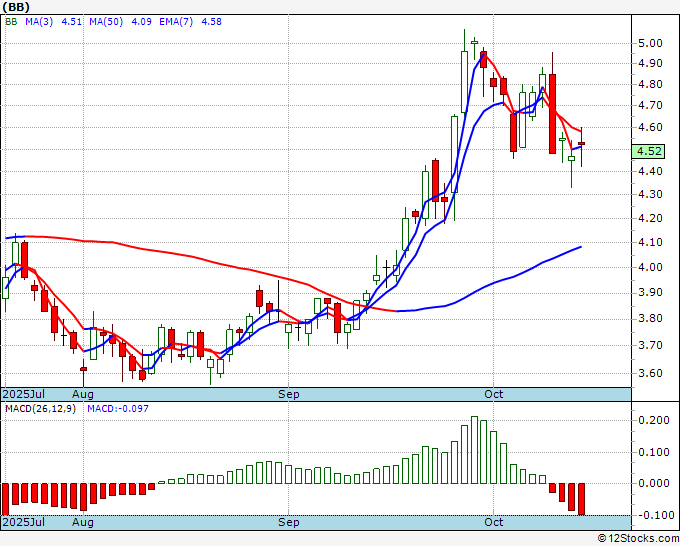Click the MA(50) legend label
680x546 pixels.
pyautogui.click(x=106, y=22)
